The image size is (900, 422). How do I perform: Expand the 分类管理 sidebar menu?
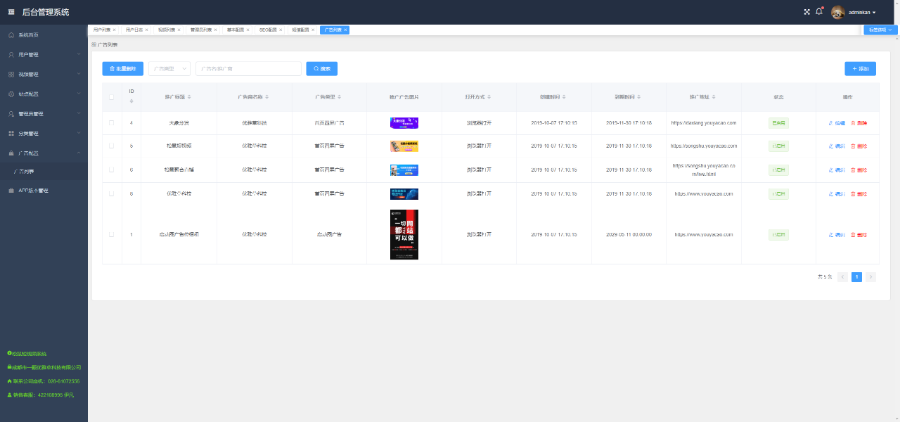(x=44, y=134)
